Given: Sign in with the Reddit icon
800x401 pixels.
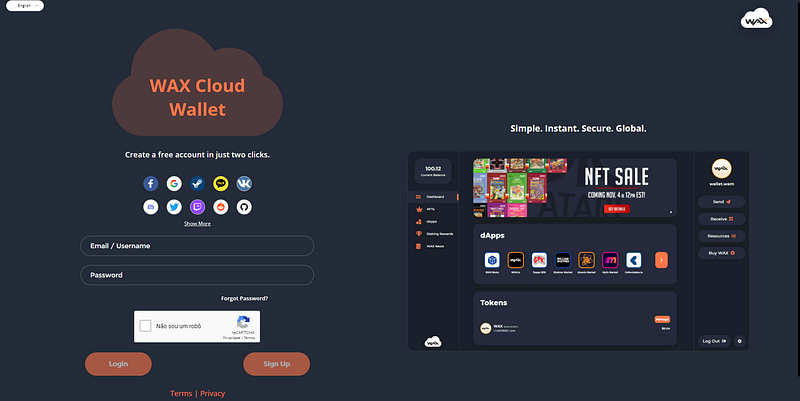Looking at the screenshot, I should point(221,207).
